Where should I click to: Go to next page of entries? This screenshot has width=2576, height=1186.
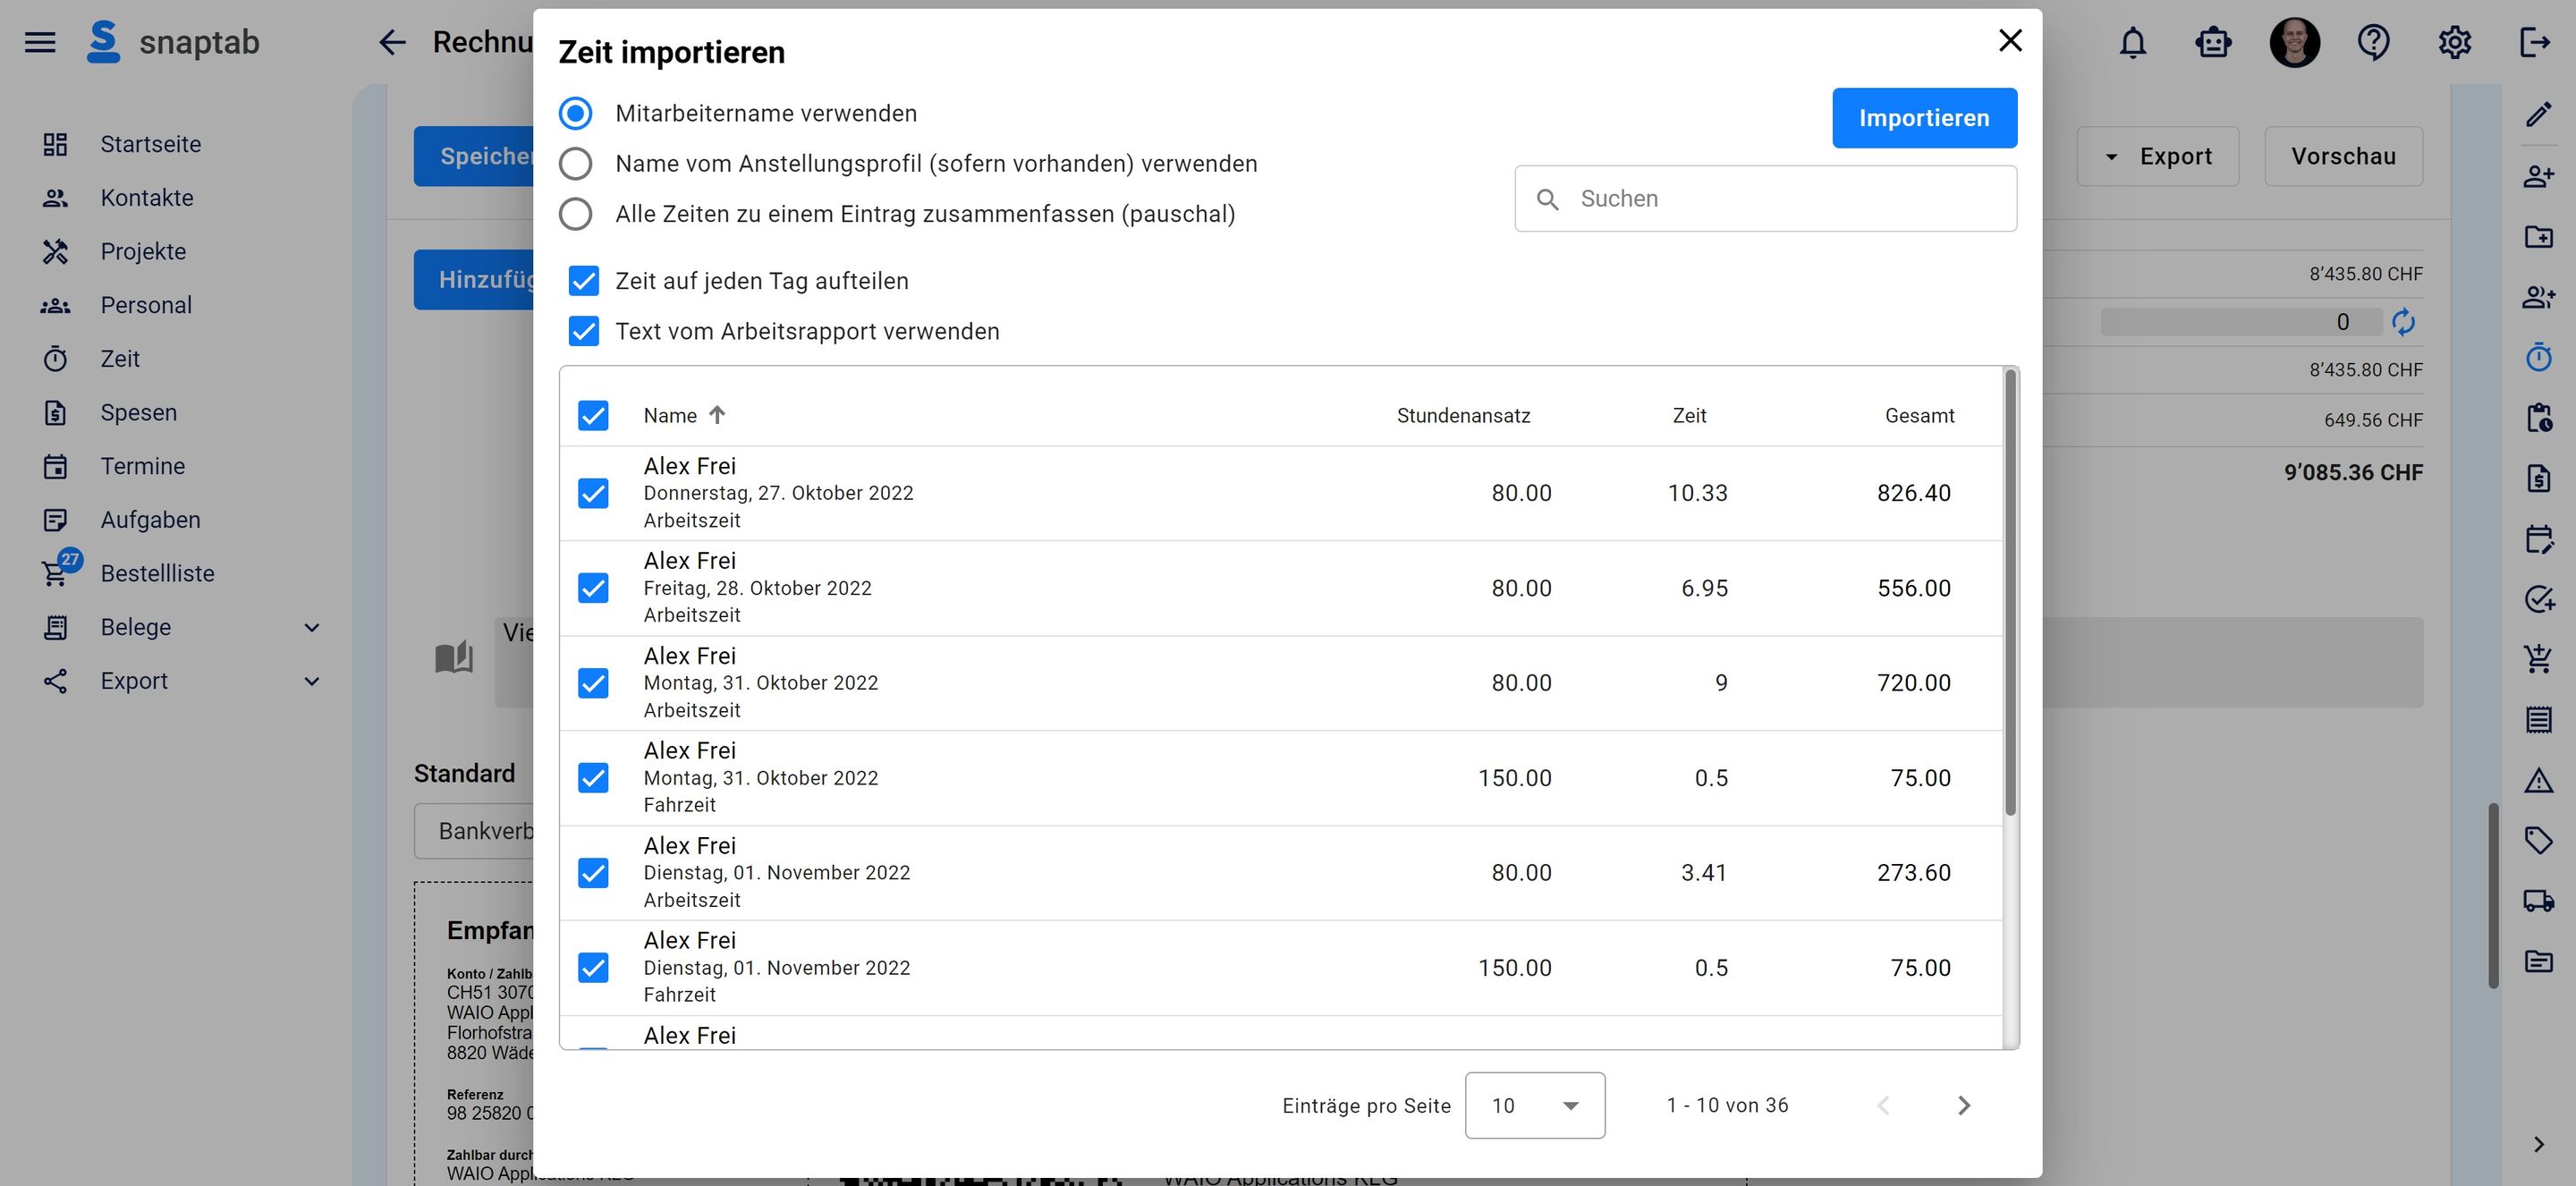click(1963, 1105)
